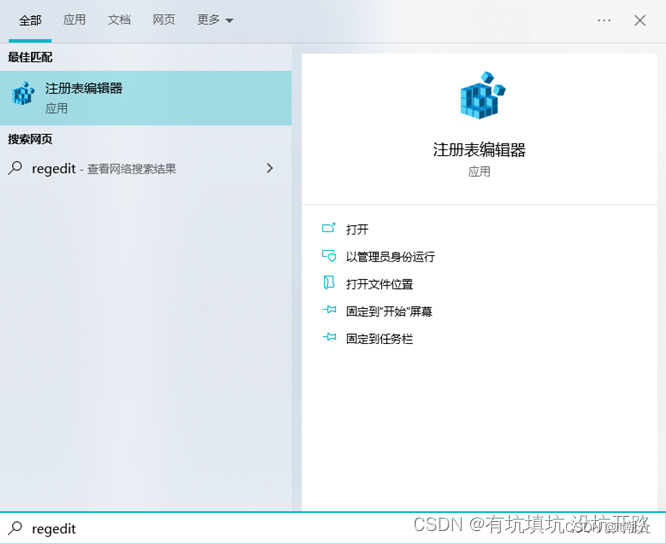Switch to the 文档 tab
Image resolution: width=666 pixels, height=544 pixels.
pos(119,20)
